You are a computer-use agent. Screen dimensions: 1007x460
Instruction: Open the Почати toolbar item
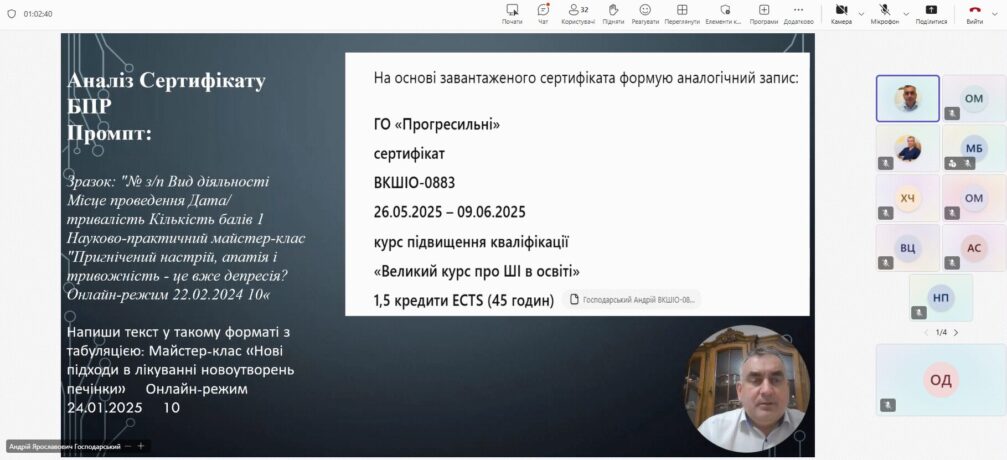click(512, 13)
